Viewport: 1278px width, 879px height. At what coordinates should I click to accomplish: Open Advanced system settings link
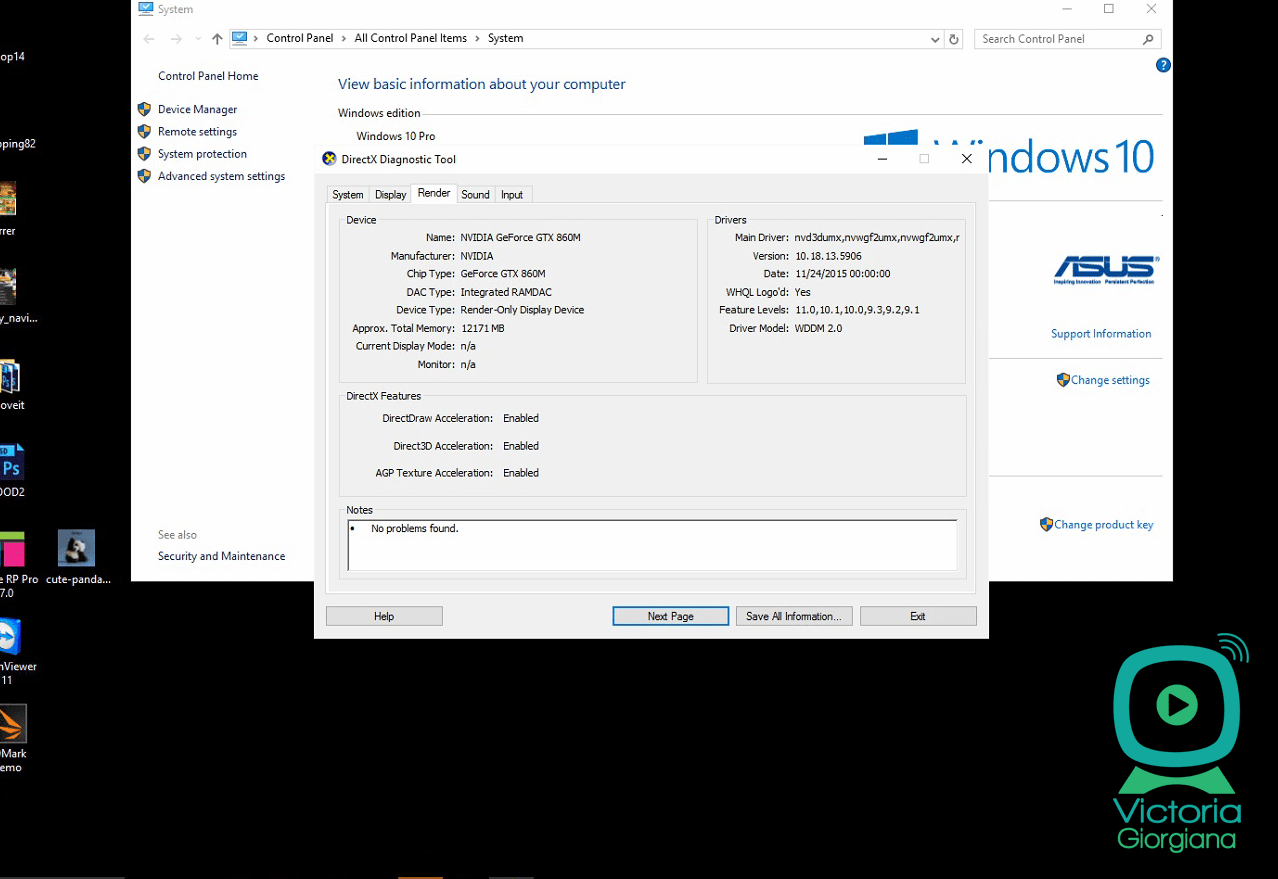click(x=221, y=176)
